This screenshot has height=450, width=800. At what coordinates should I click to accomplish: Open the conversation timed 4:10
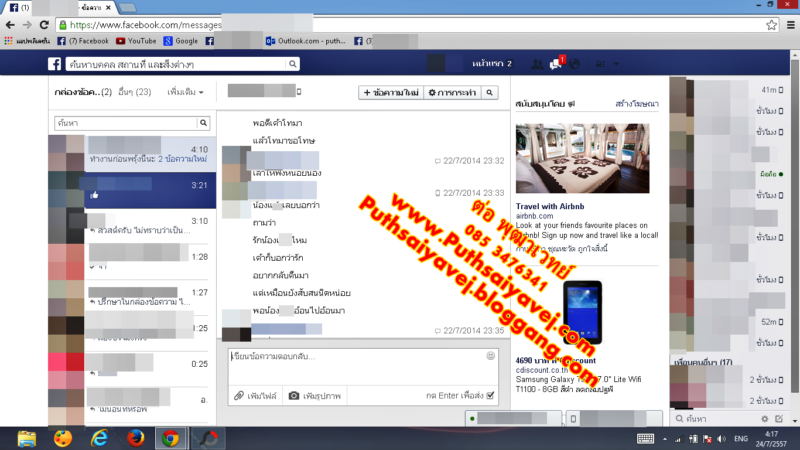[x=132, y=153]
